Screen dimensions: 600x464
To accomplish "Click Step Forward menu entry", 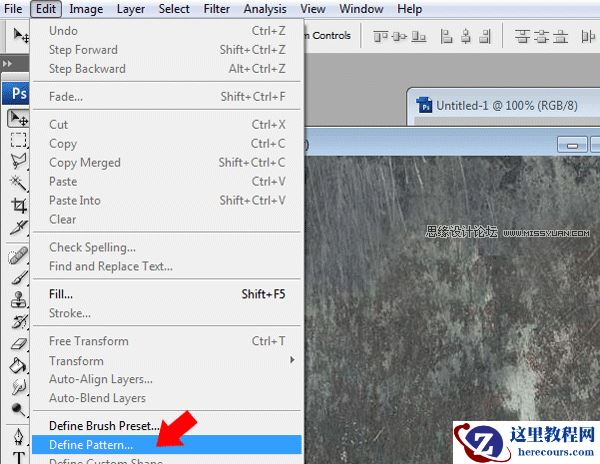I will (x=167, y=50).
